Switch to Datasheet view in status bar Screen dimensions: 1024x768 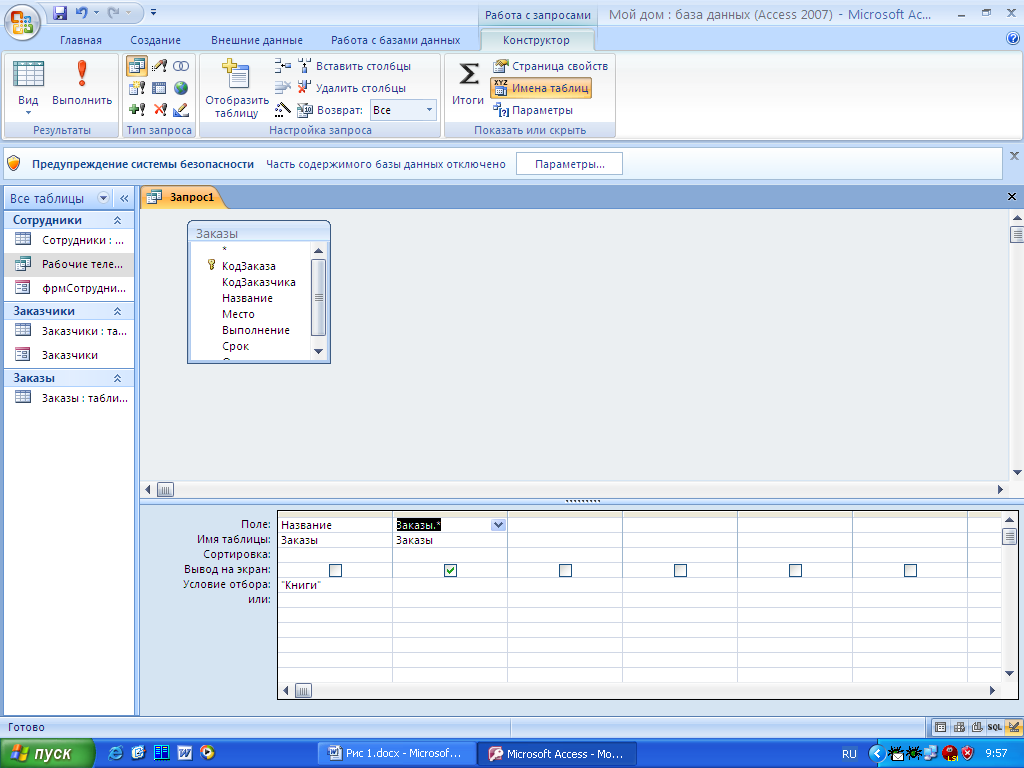pos(940,727)
